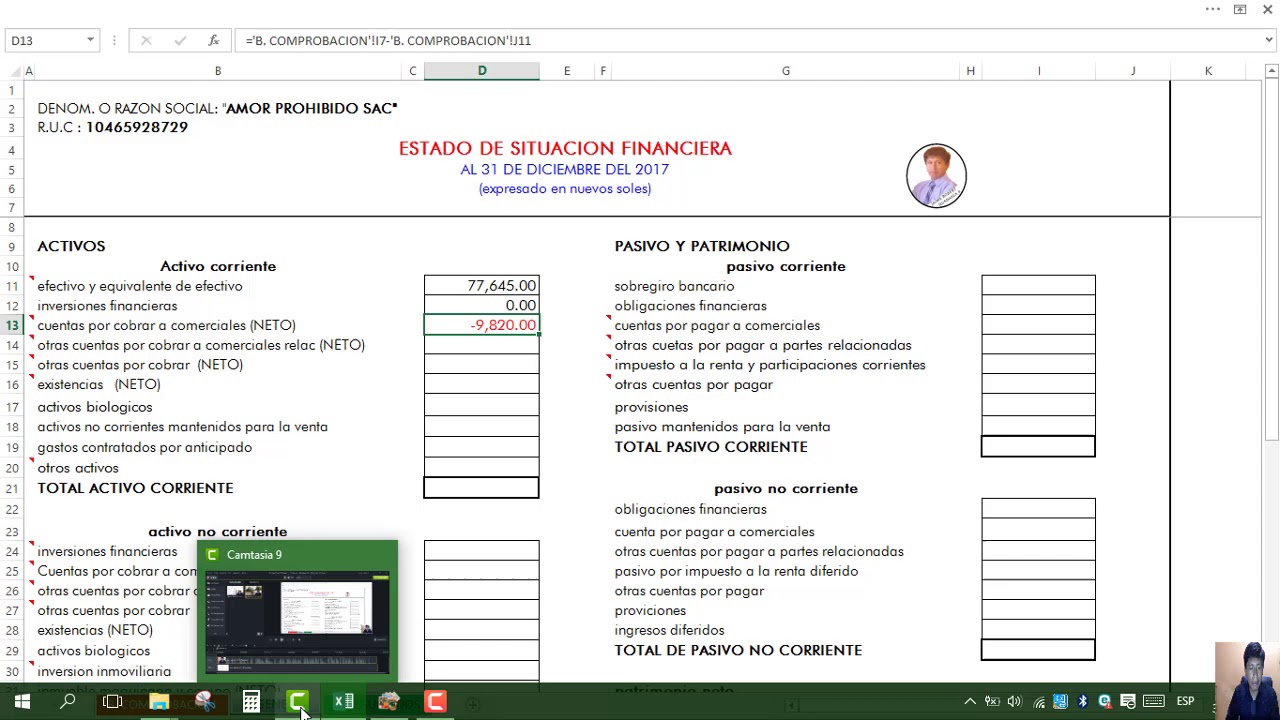Click the Cancel formula X icon
The width and height of the screenshot is (1280, 720).
click(x=146, y=41)
